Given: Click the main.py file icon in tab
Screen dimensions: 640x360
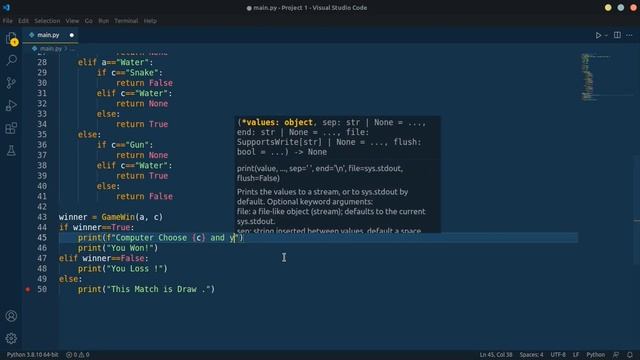Looking at the screenshot, I should pos(31,35).
